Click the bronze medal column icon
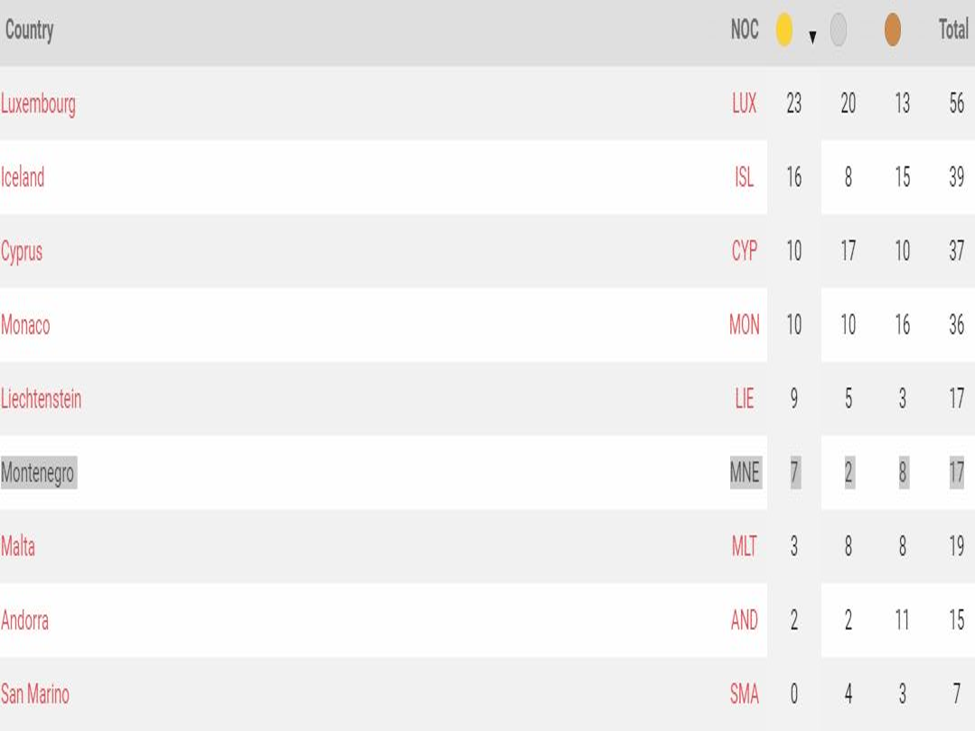 (892, 31)
